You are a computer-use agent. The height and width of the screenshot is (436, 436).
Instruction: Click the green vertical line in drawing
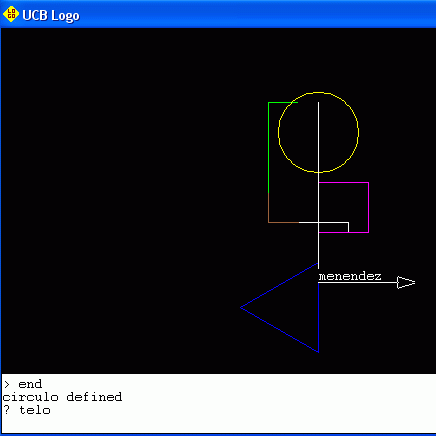[268, 147]
